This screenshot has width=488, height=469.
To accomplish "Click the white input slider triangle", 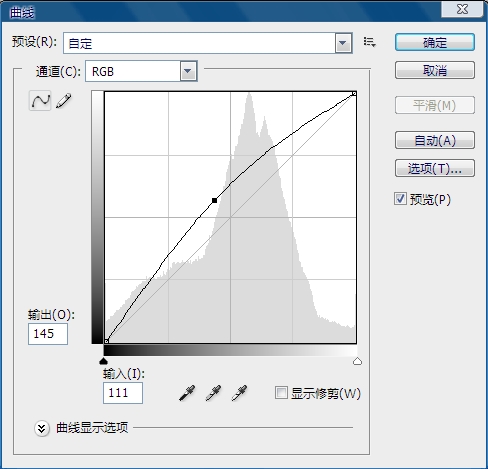I will 357,361.
